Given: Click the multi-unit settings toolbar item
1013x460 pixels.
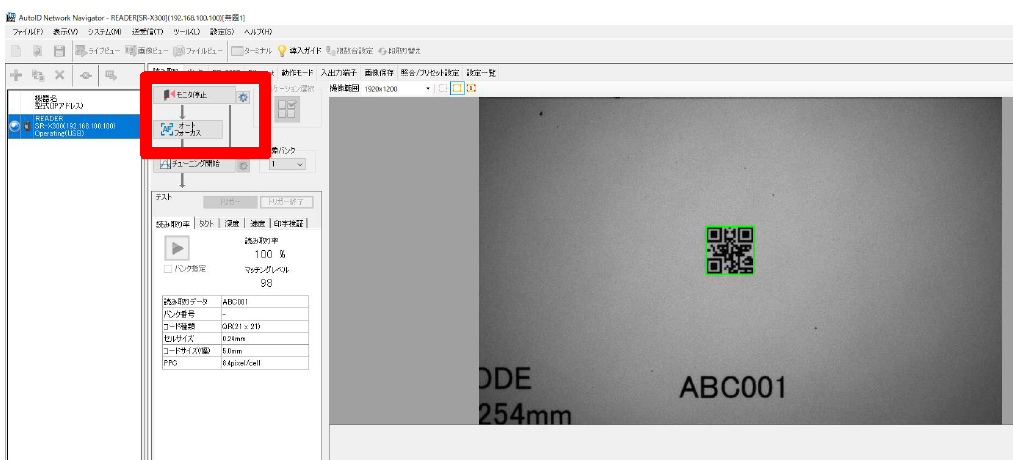Looking at the screenshot, I should (350, 50).
